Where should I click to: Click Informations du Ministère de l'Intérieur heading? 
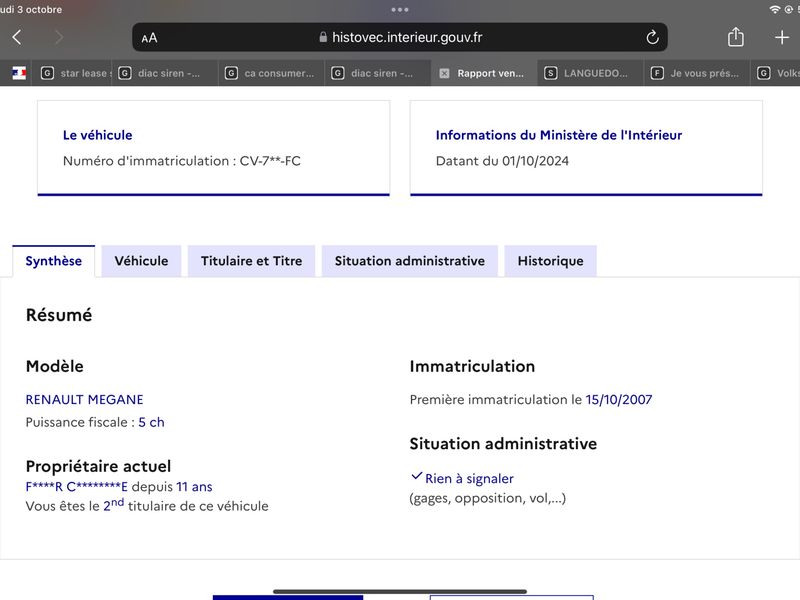(x=559, y=135)
